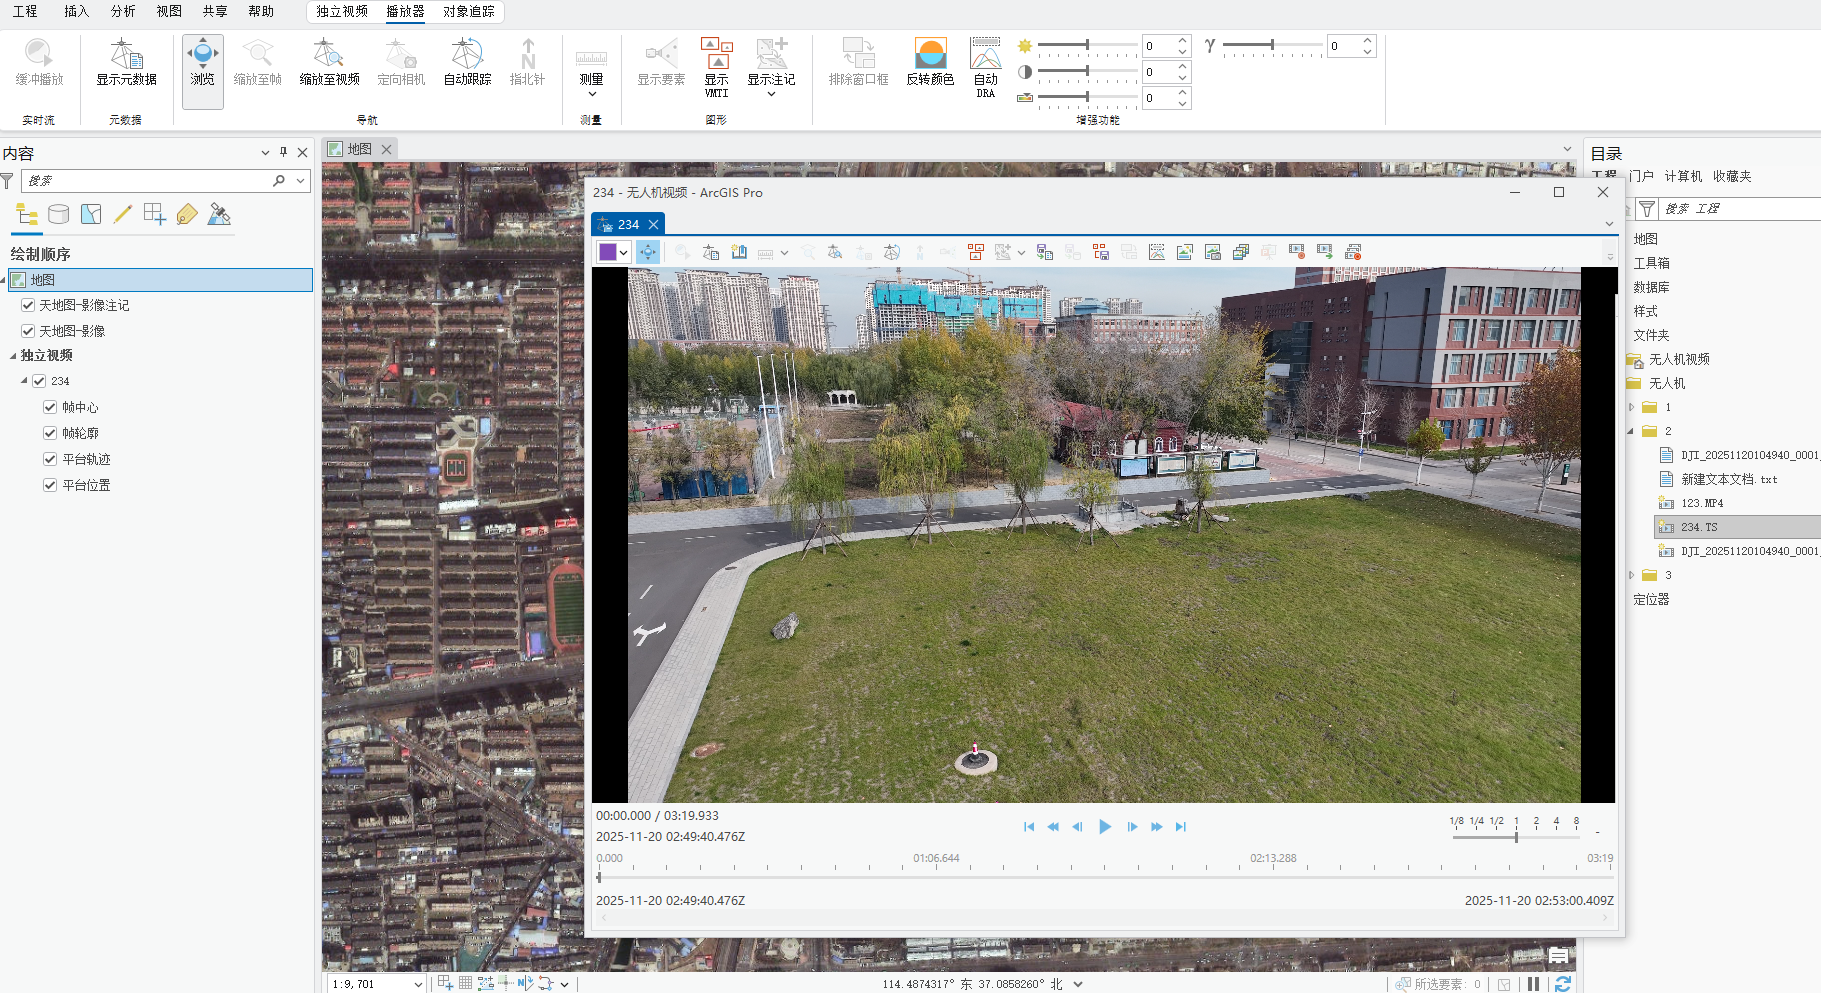The height and width of the screenshot is (993, 1821).
Task: Click the filter funnel icon in 目录 pane
Action: (x=1647, y=208)
